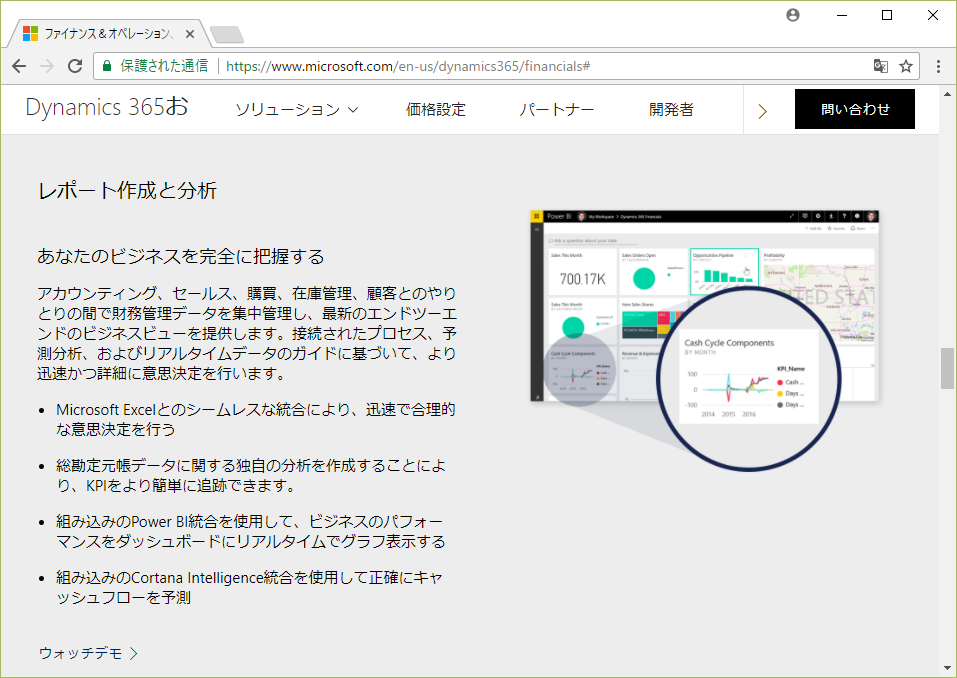
Task: Open the 開発者 menu item
Action: (x=671, y=110)
